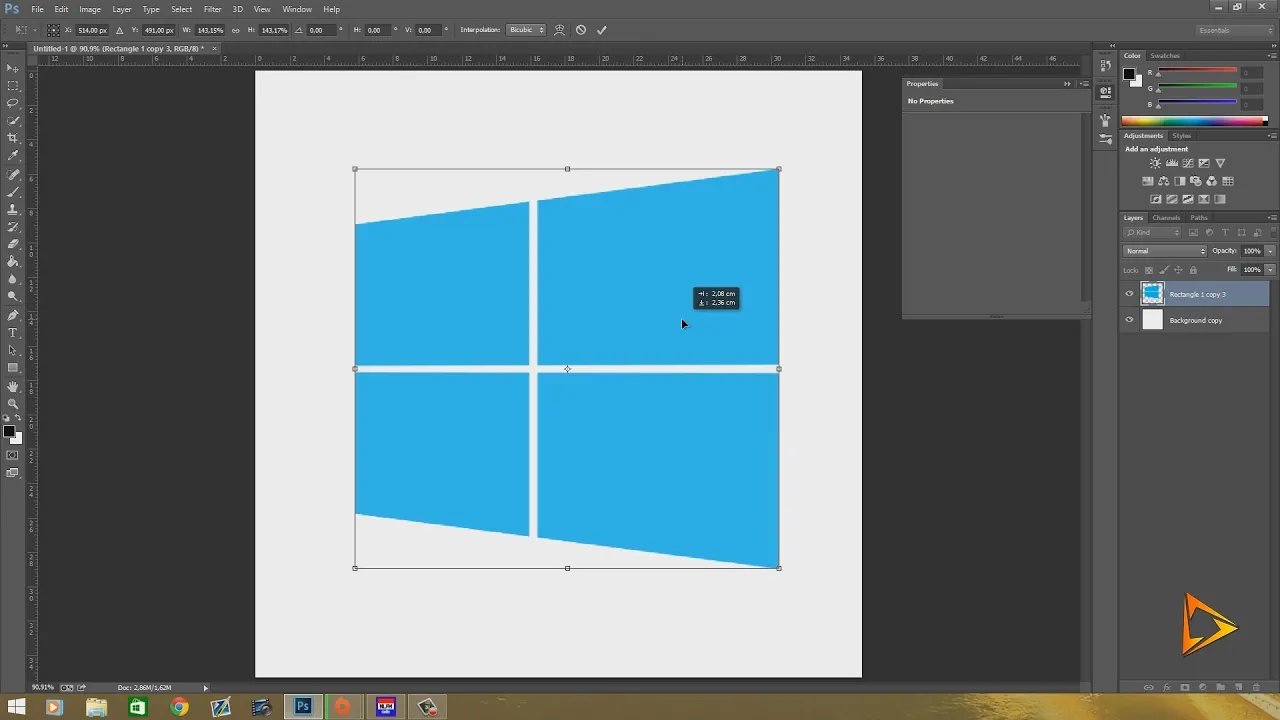The width and height of the screenshot is (1280, 720).
Task: Toggle lock position in Layers panel
Action: (1178, 270)
